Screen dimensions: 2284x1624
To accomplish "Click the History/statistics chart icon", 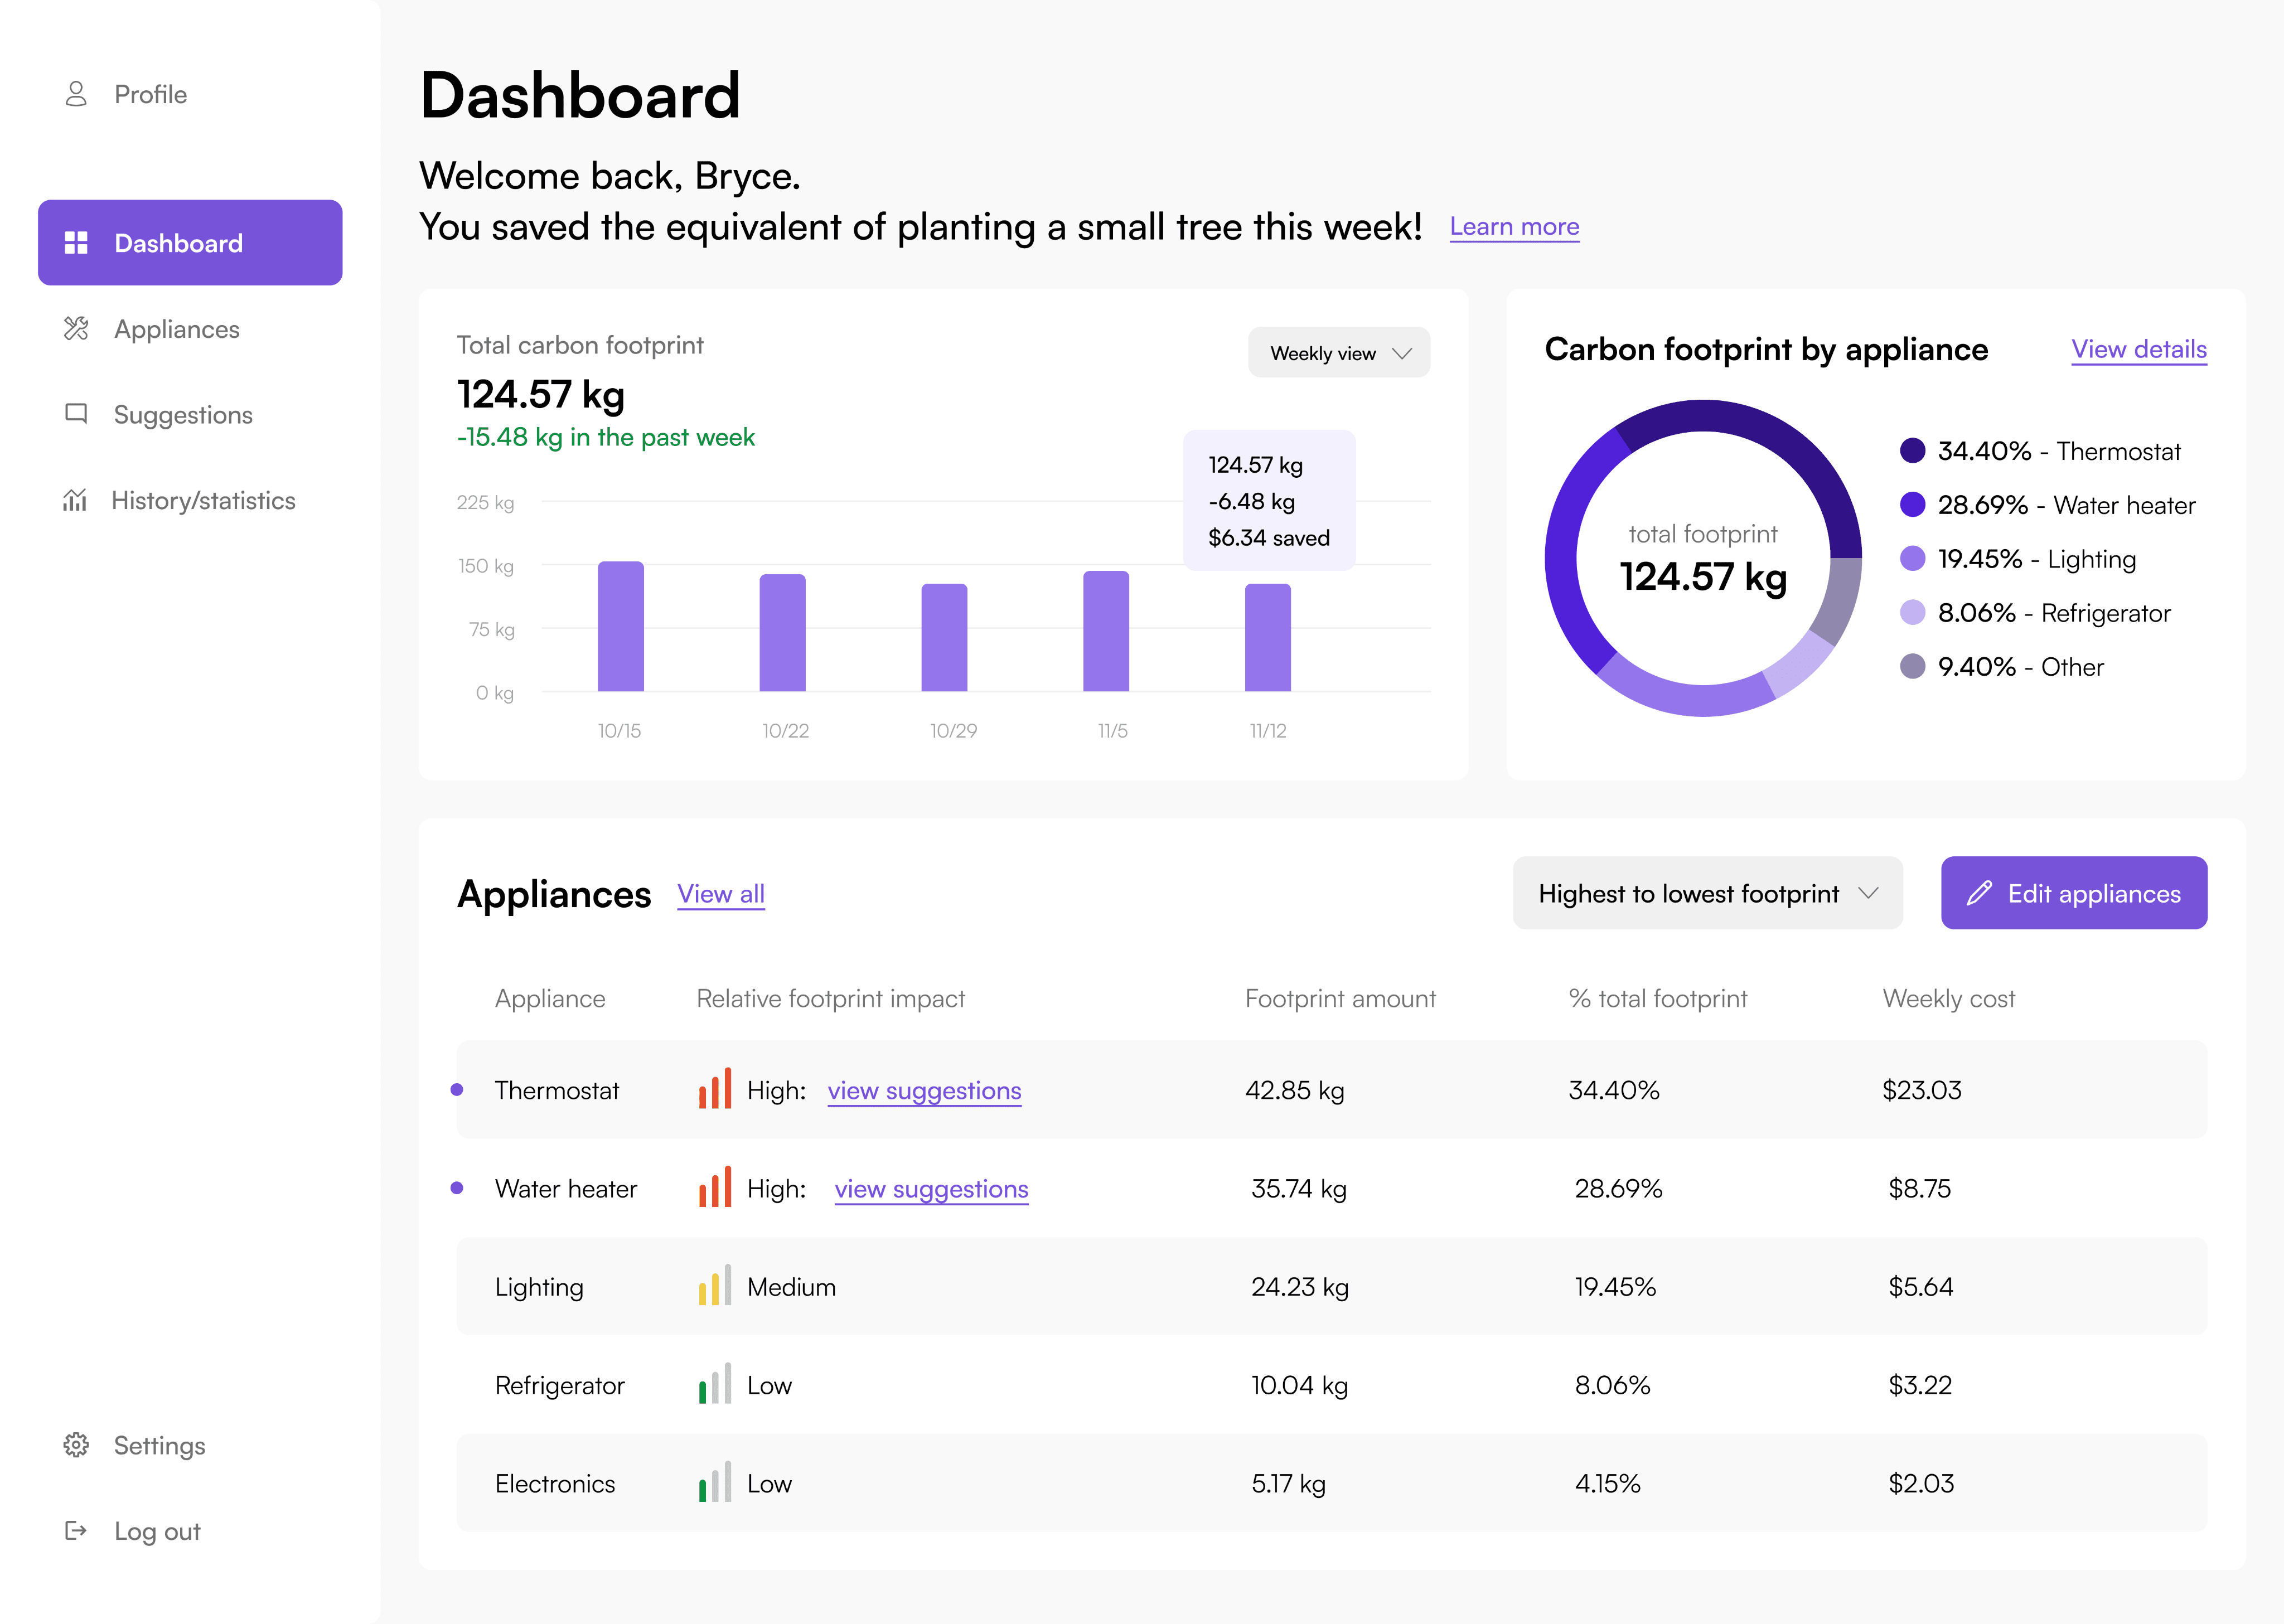I will 75,500.
